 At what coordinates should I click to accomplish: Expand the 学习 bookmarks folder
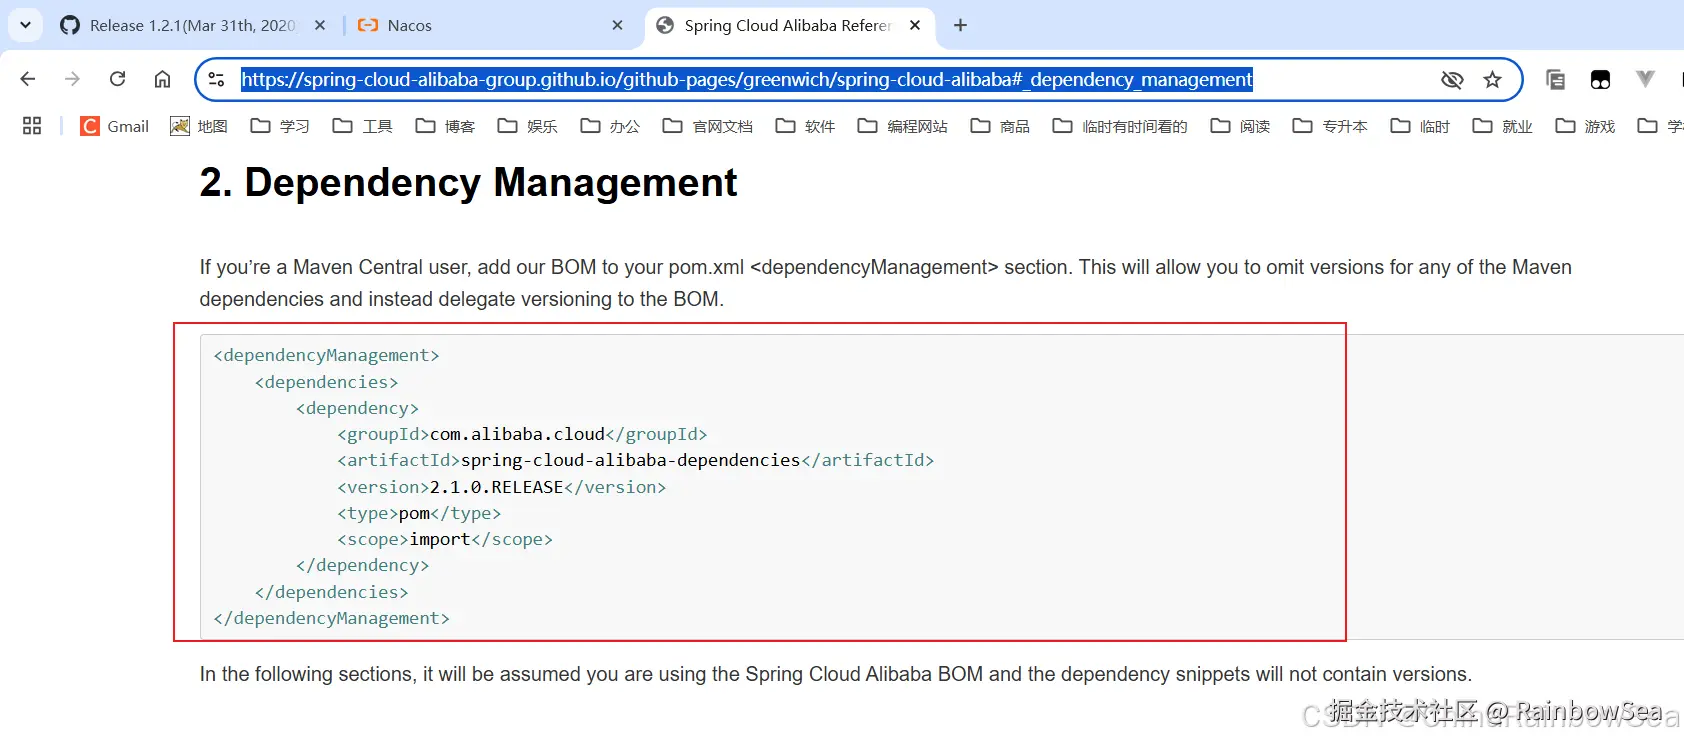[x=280, y=126]
